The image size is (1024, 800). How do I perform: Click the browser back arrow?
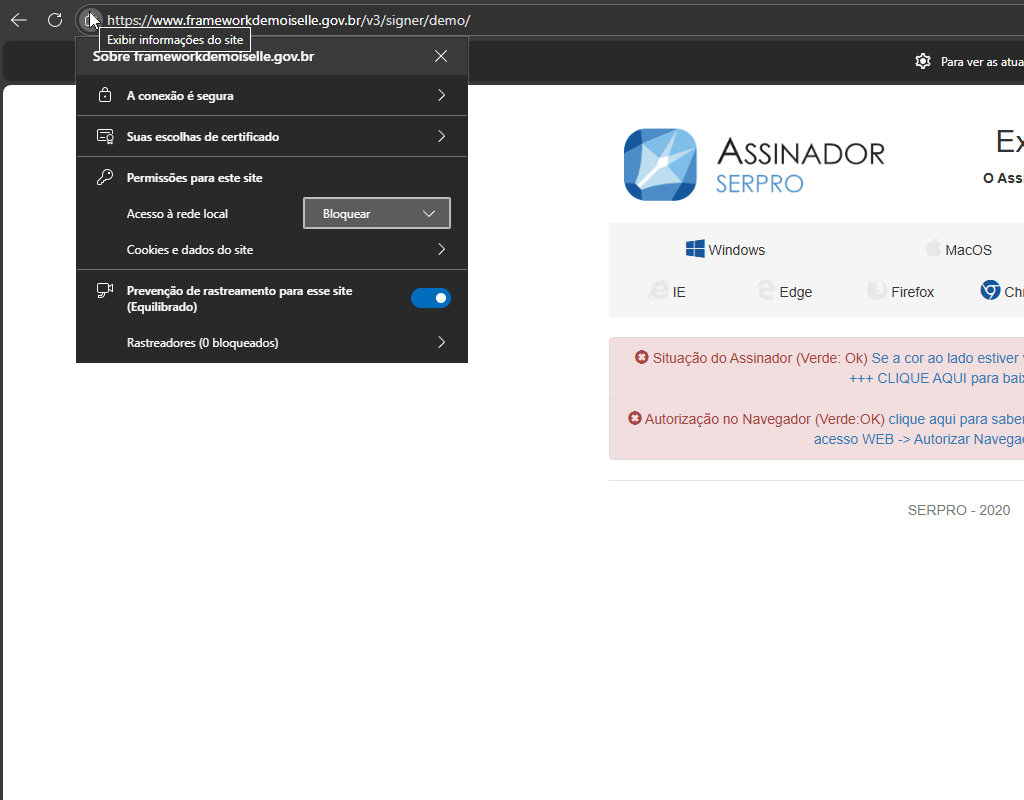click(19, 20)
